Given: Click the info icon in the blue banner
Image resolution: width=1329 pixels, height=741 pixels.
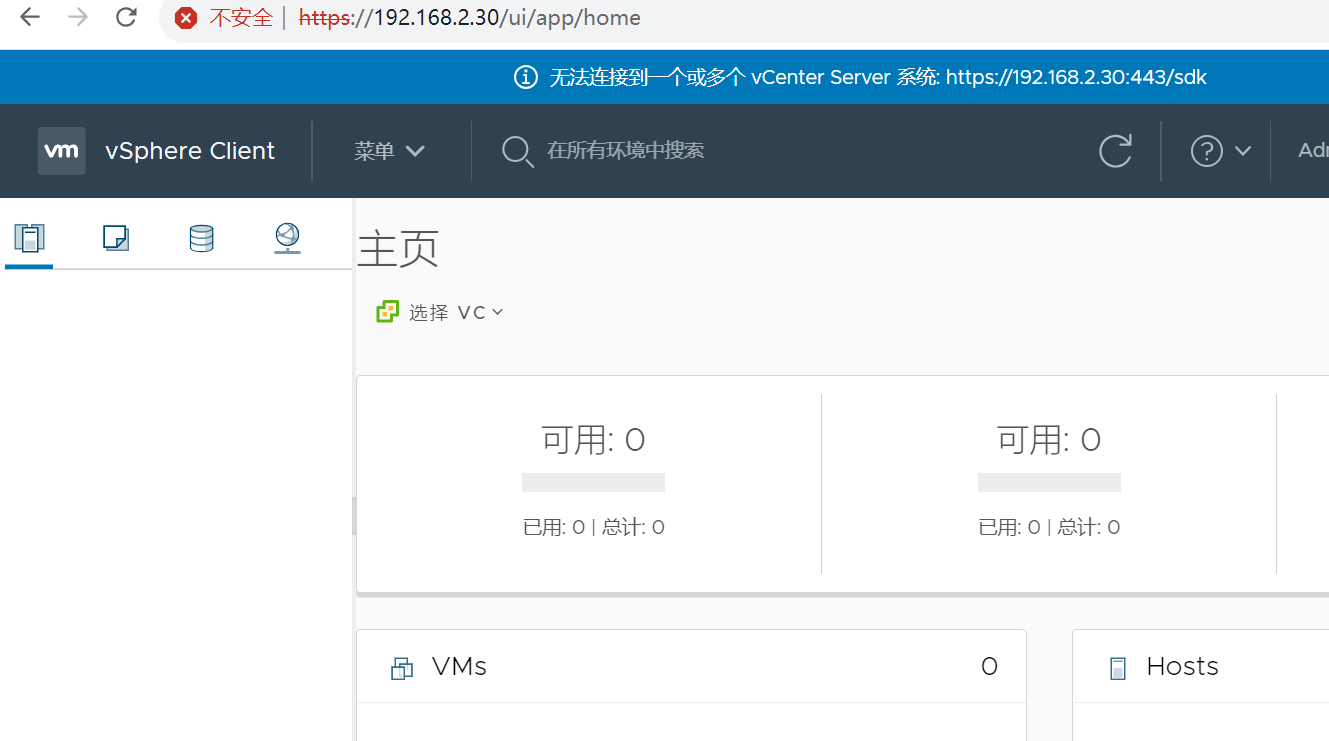Looking at the screenshot, I should click(526, 77).
